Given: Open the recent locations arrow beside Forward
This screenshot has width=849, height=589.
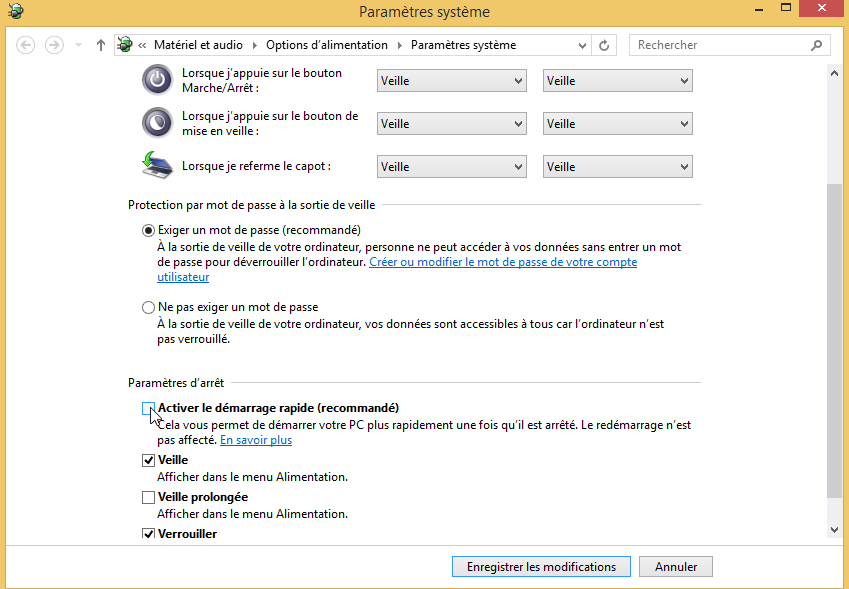Looking at the screenshot, I should click(79, 45).
